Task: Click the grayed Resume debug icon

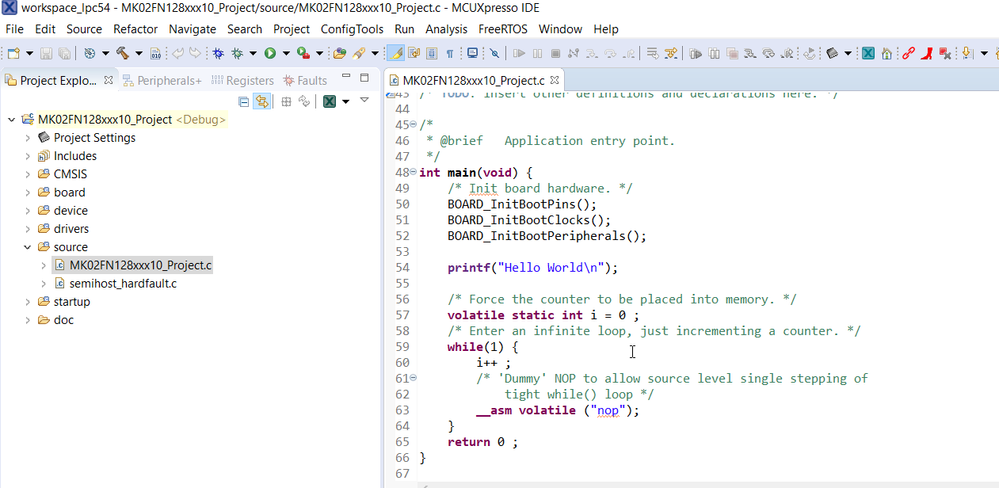Action: click(x=519, y=54)
